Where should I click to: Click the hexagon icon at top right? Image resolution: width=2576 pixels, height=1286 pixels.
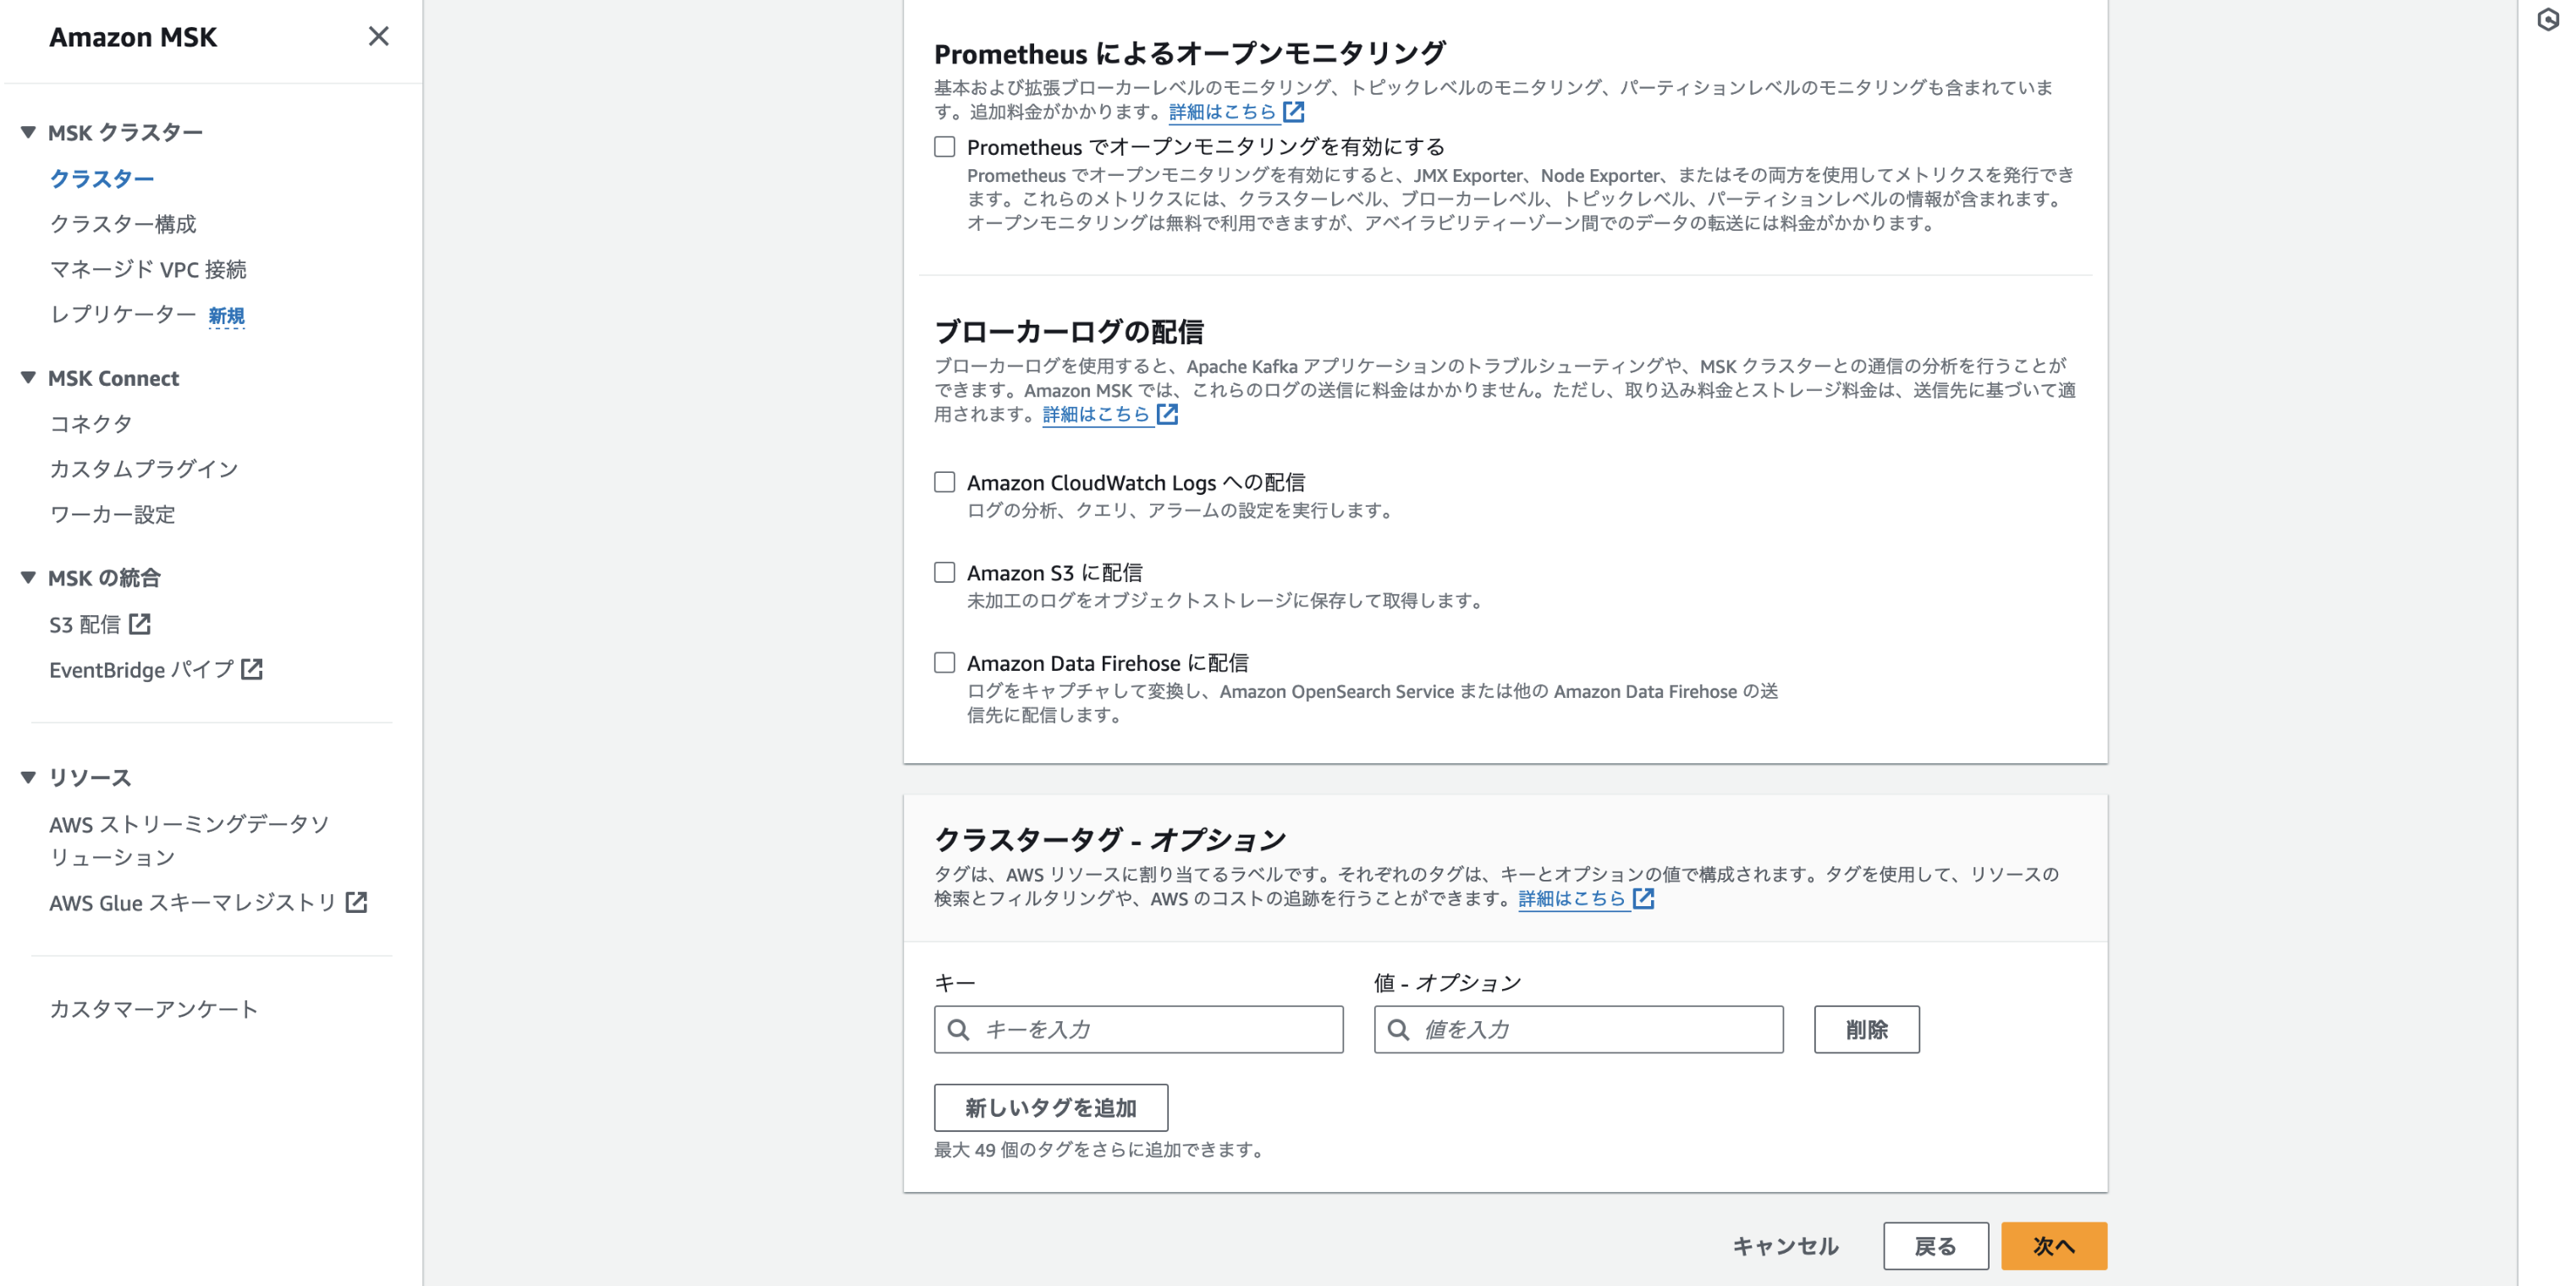click(x=2547, y=20)
